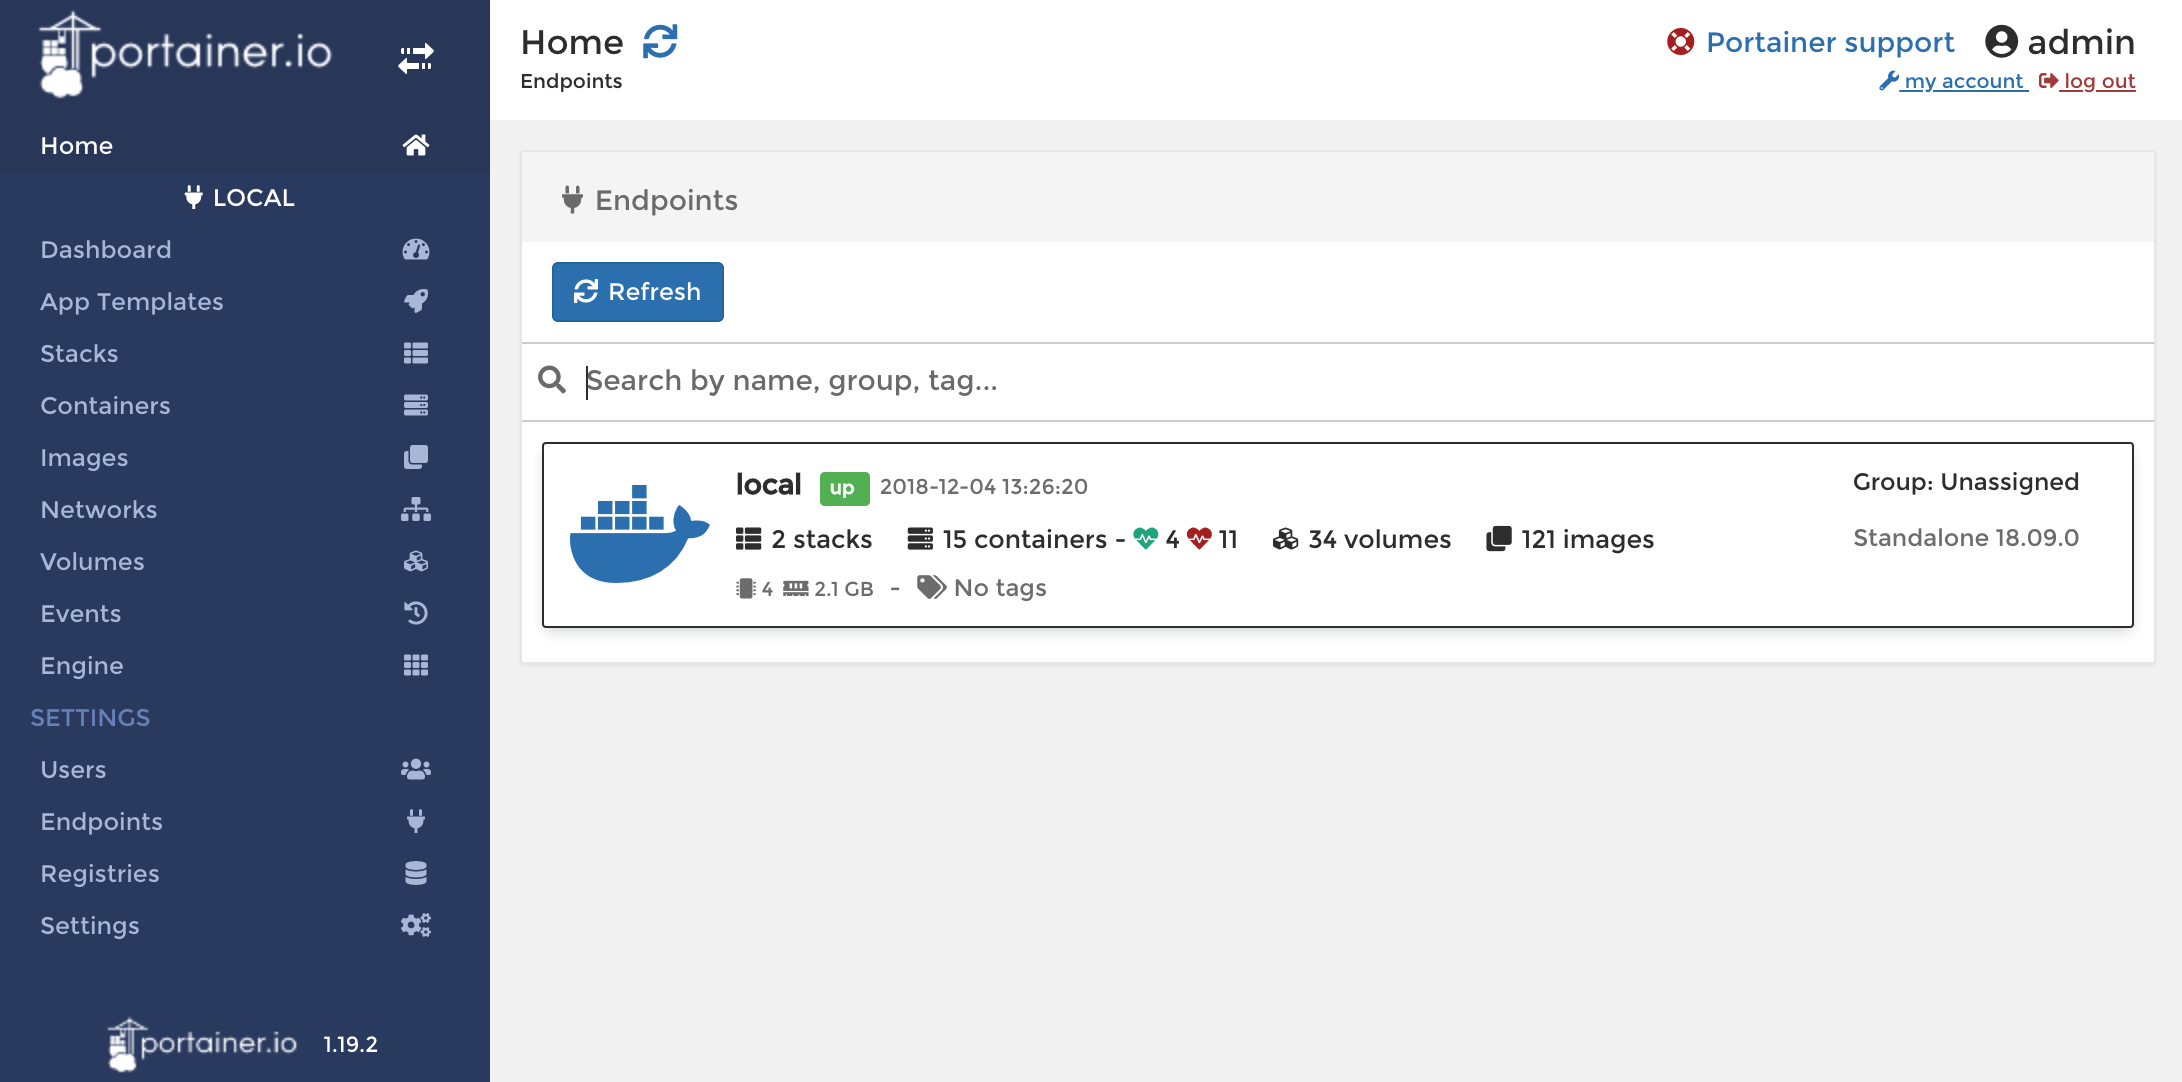Click the Dashboard gauge icon
This screenshot has height=1082, width=2182.
pos(415,250)
